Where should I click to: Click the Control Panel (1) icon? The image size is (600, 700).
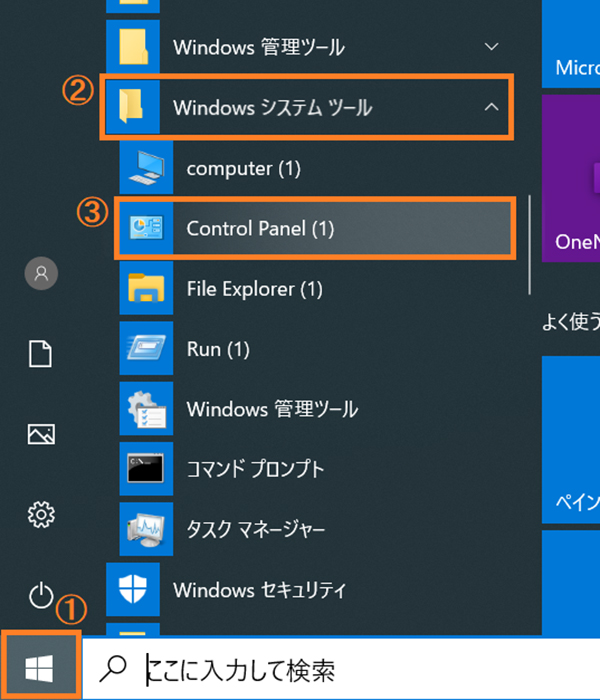pyautogui.click(x=145, y=229)
